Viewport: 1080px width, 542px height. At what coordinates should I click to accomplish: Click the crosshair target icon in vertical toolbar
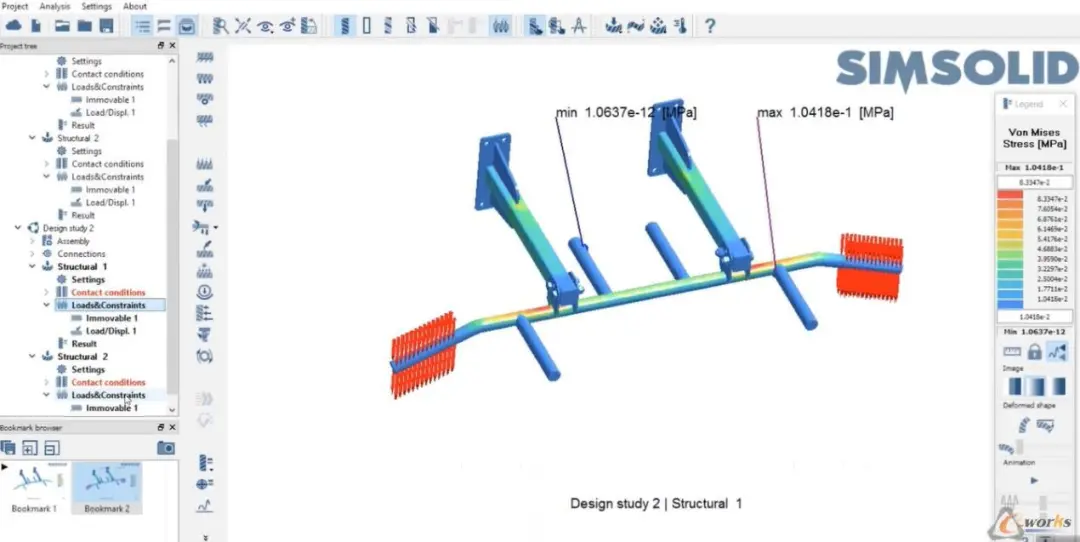(x=204, y=484)
